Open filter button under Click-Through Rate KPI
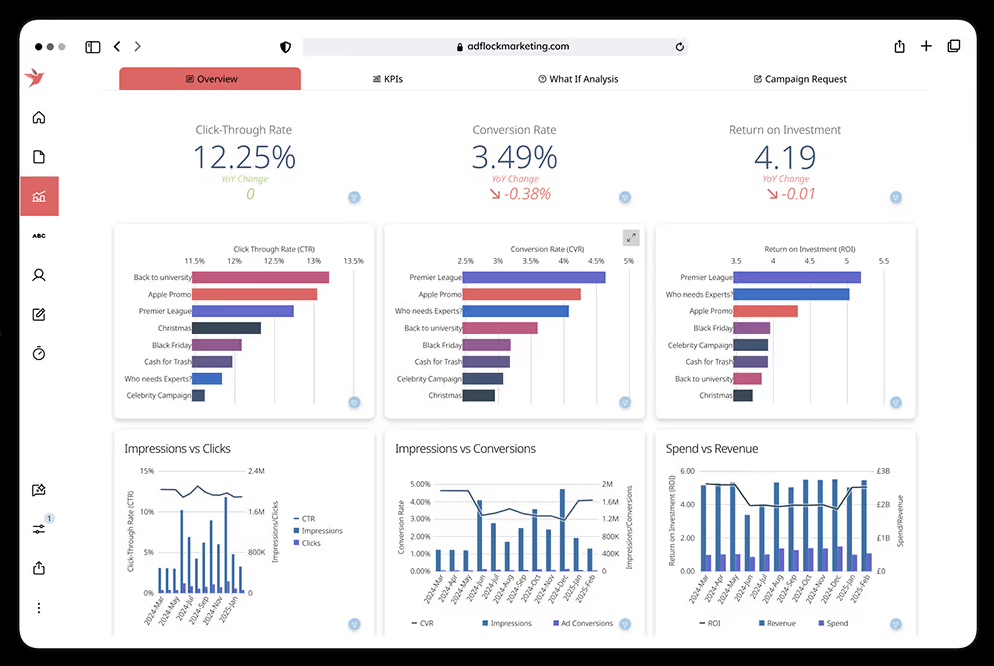994x666 pixels. (354, 198)
